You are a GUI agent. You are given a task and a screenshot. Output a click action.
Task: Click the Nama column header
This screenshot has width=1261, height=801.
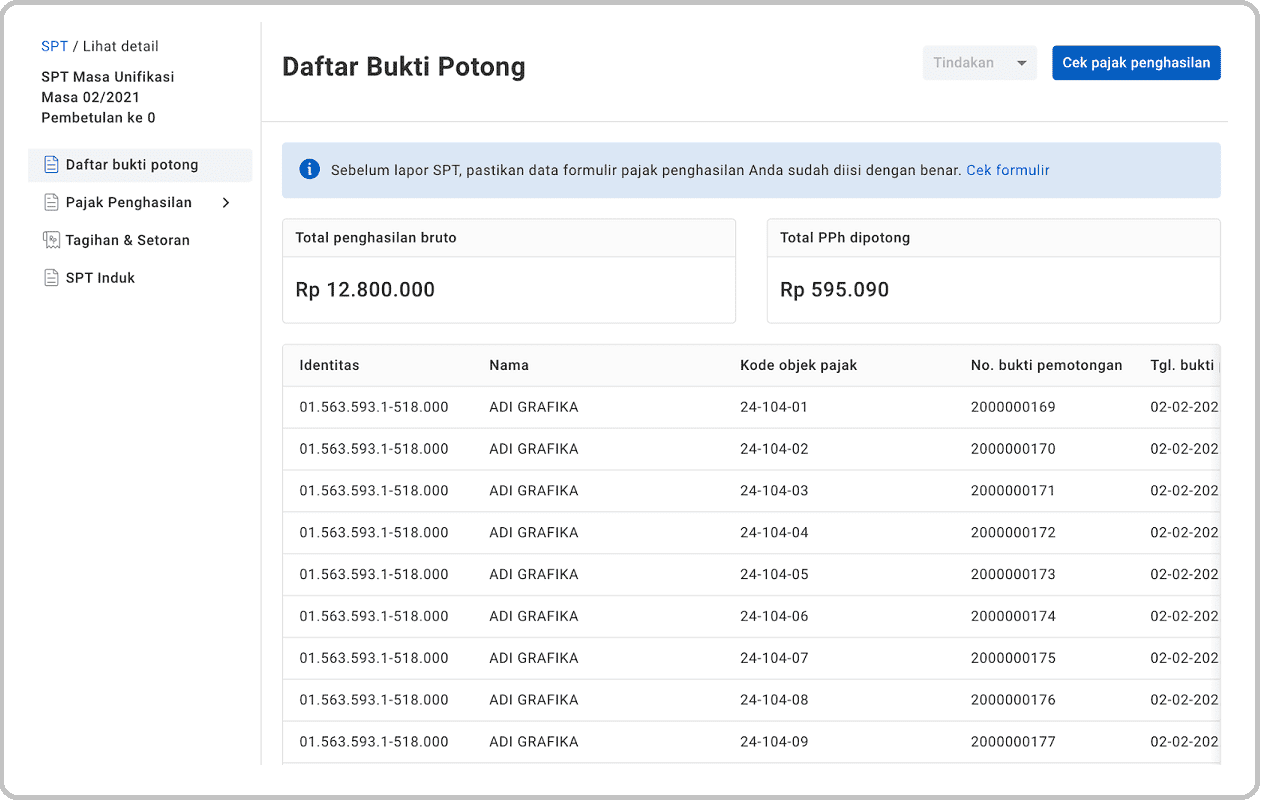coord(509,366)
